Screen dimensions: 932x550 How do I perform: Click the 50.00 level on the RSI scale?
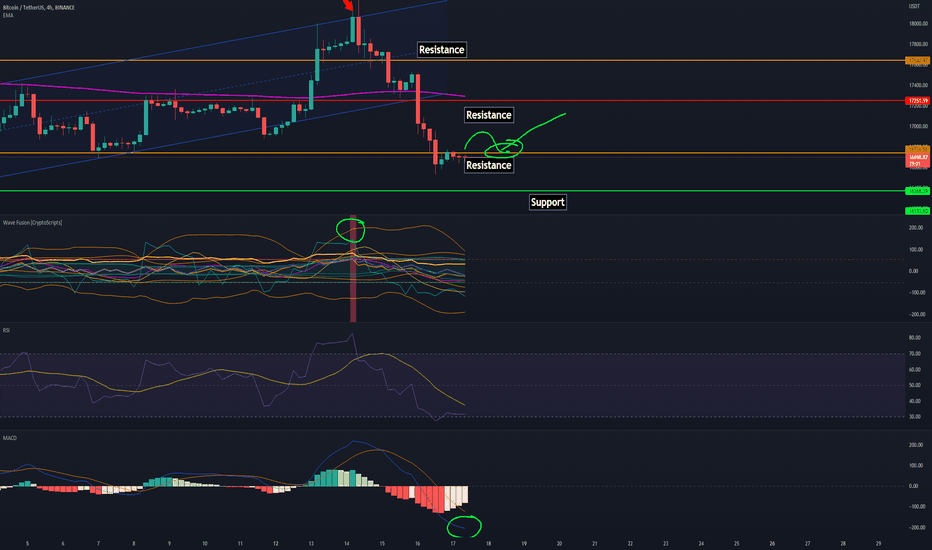point(915,385)
